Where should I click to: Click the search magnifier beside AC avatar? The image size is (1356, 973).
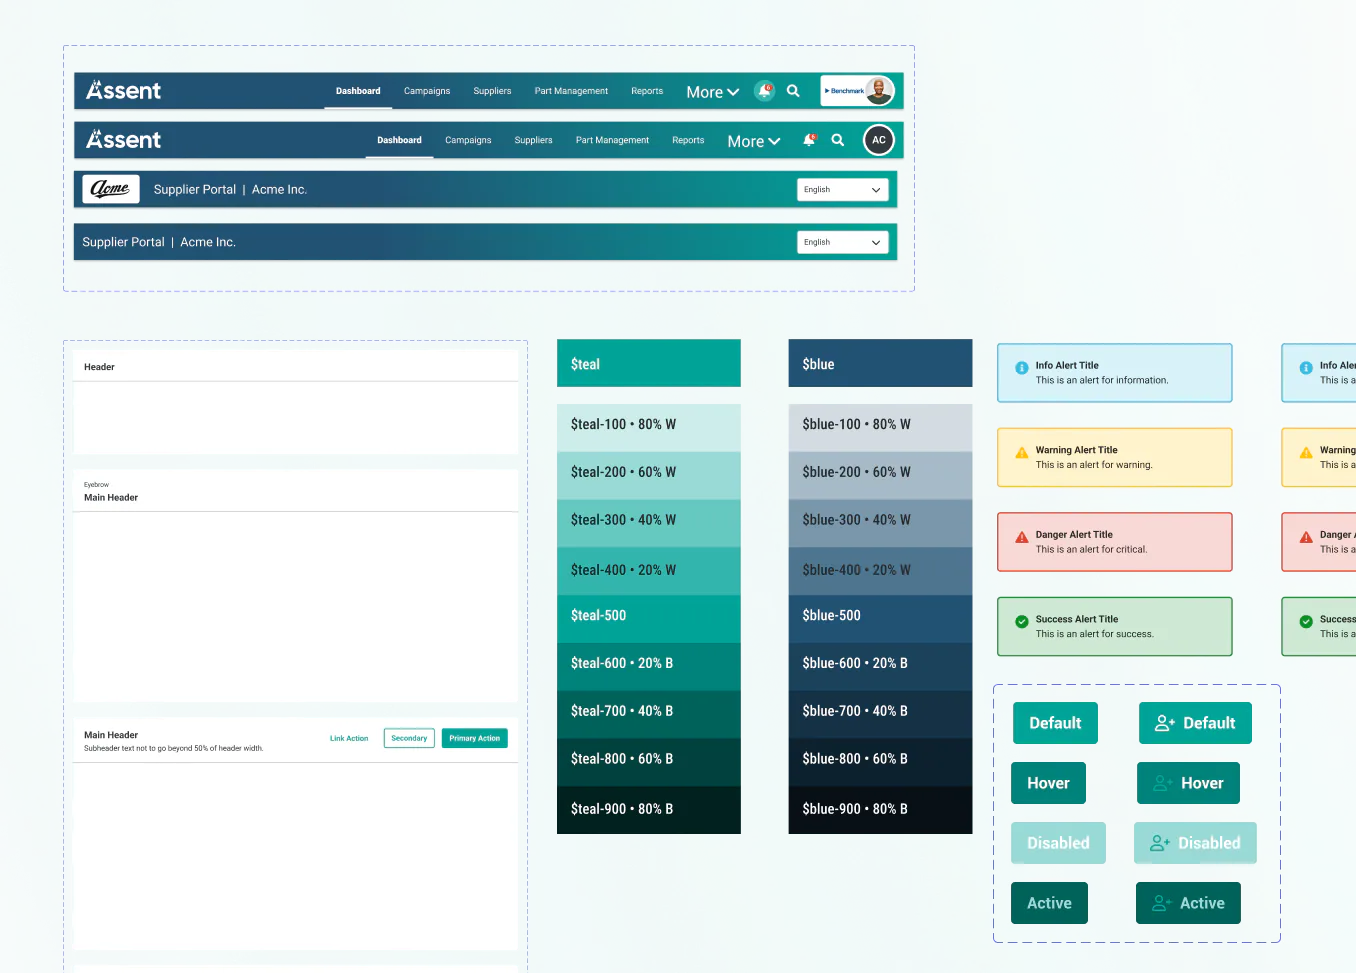point(838,140)
